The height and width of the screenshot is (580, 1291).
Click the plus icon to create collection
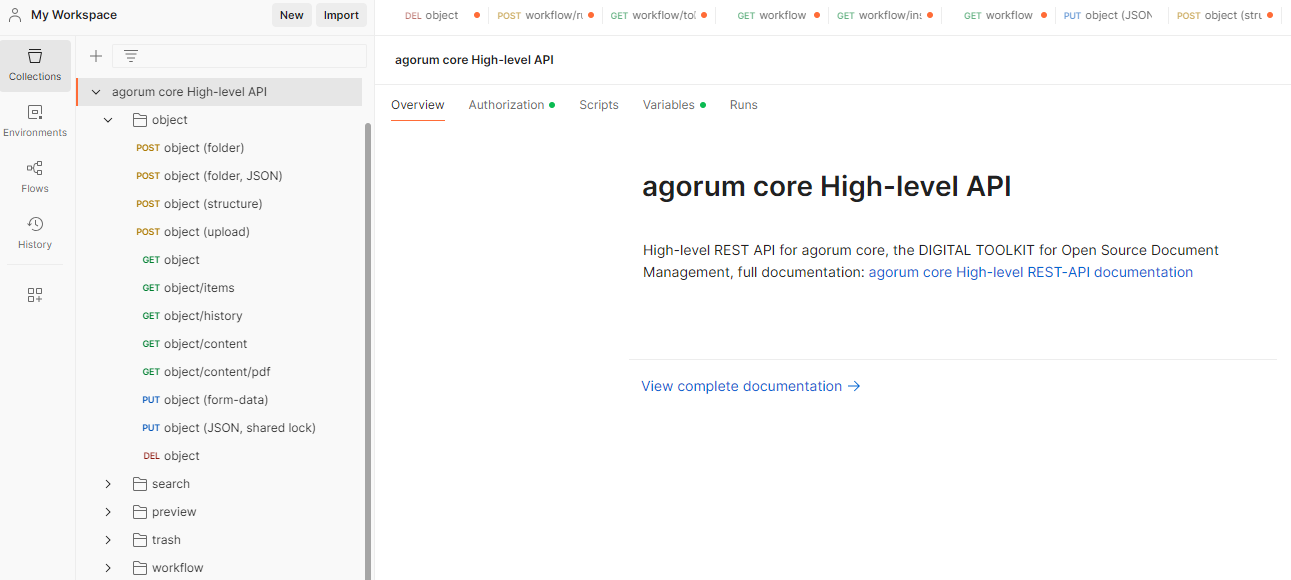(x=96, y=56)
